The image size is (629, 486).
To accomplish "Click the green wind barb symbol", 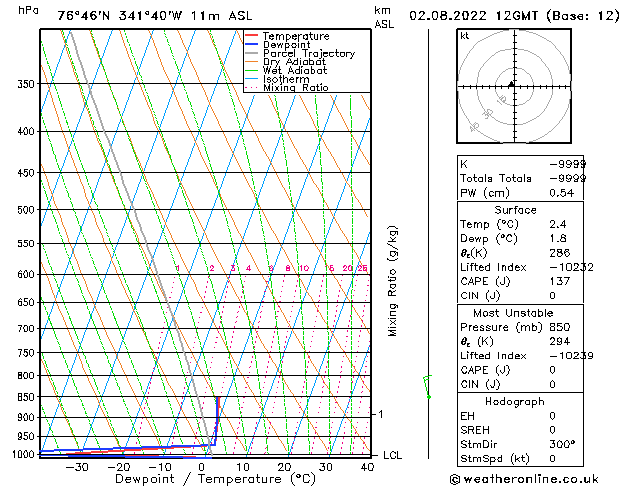I will 428,387.
